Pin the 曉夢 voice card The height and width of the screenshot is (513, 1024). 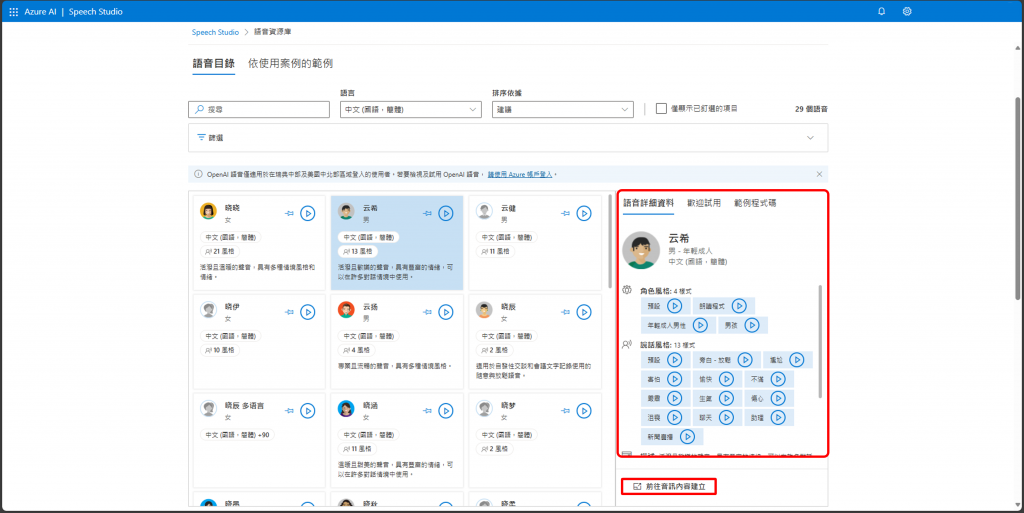(x=566, y=411)
